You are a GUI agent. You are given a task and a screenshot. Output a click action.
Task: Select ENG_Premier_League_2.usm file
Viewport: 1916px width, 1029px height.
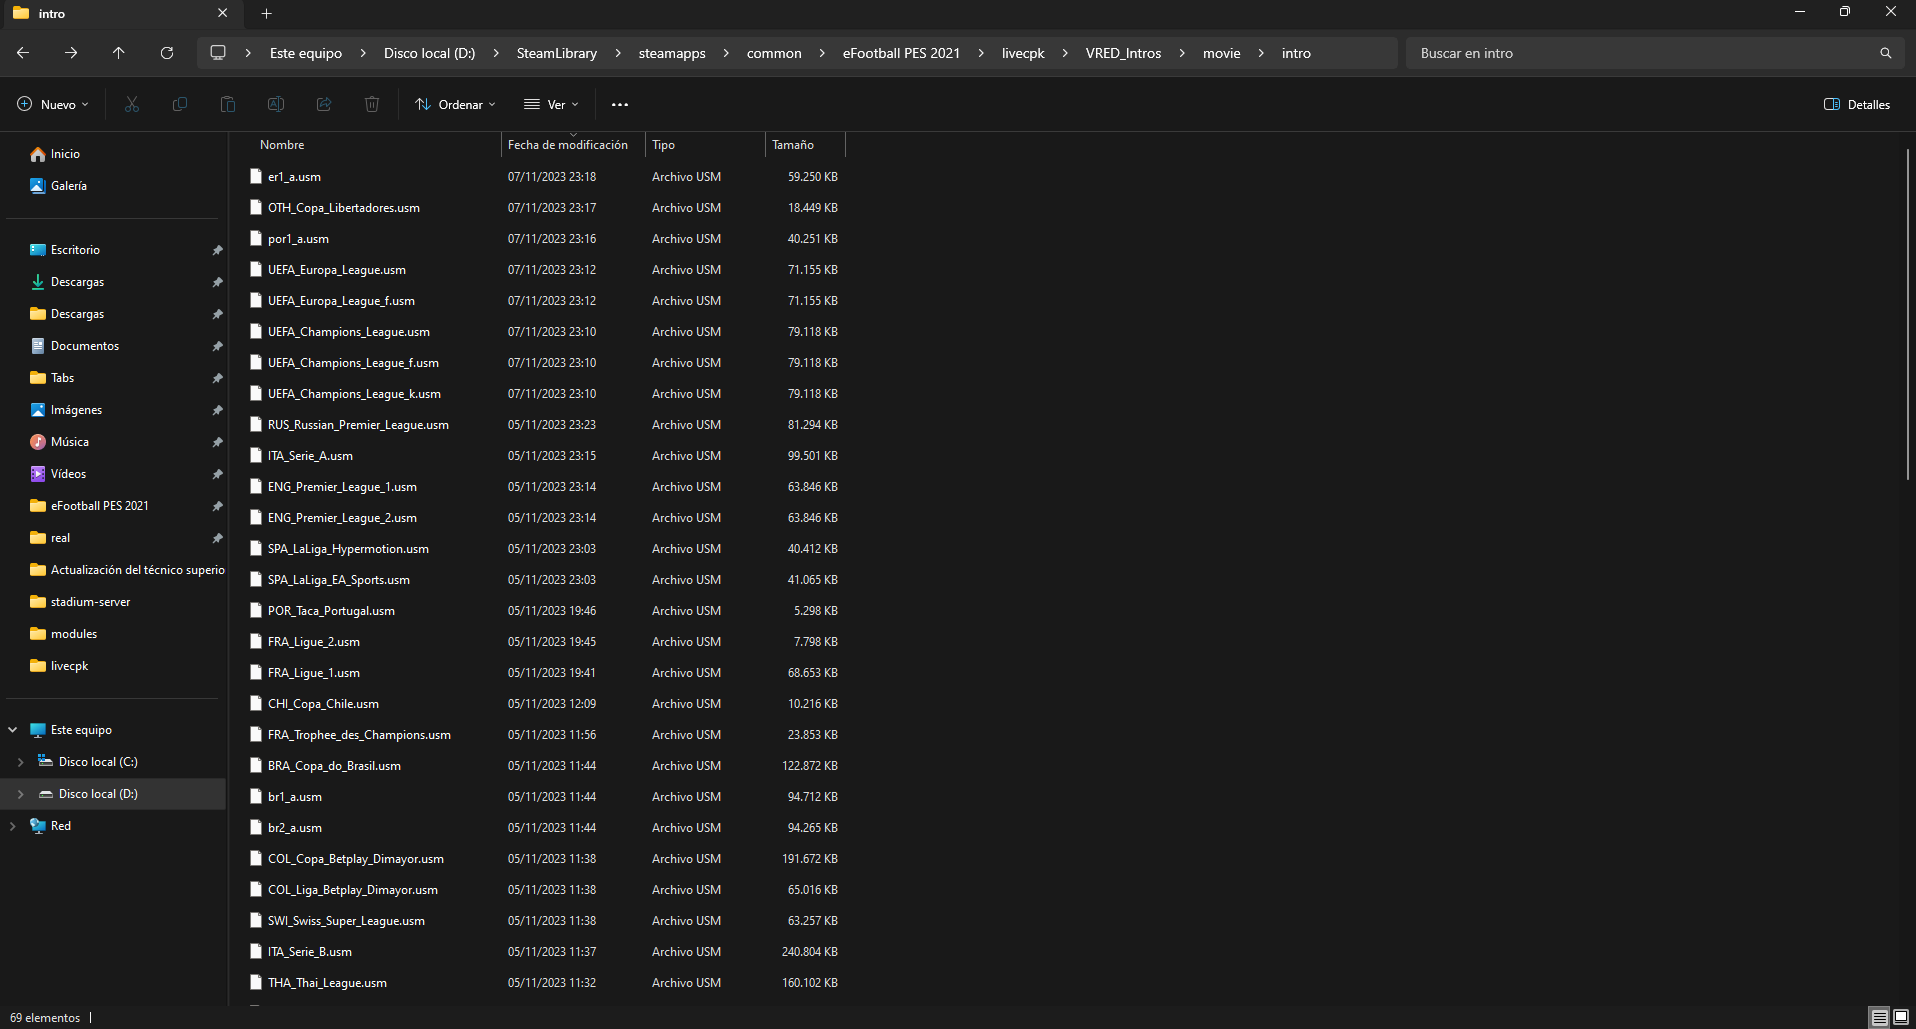tap(544, 518)
